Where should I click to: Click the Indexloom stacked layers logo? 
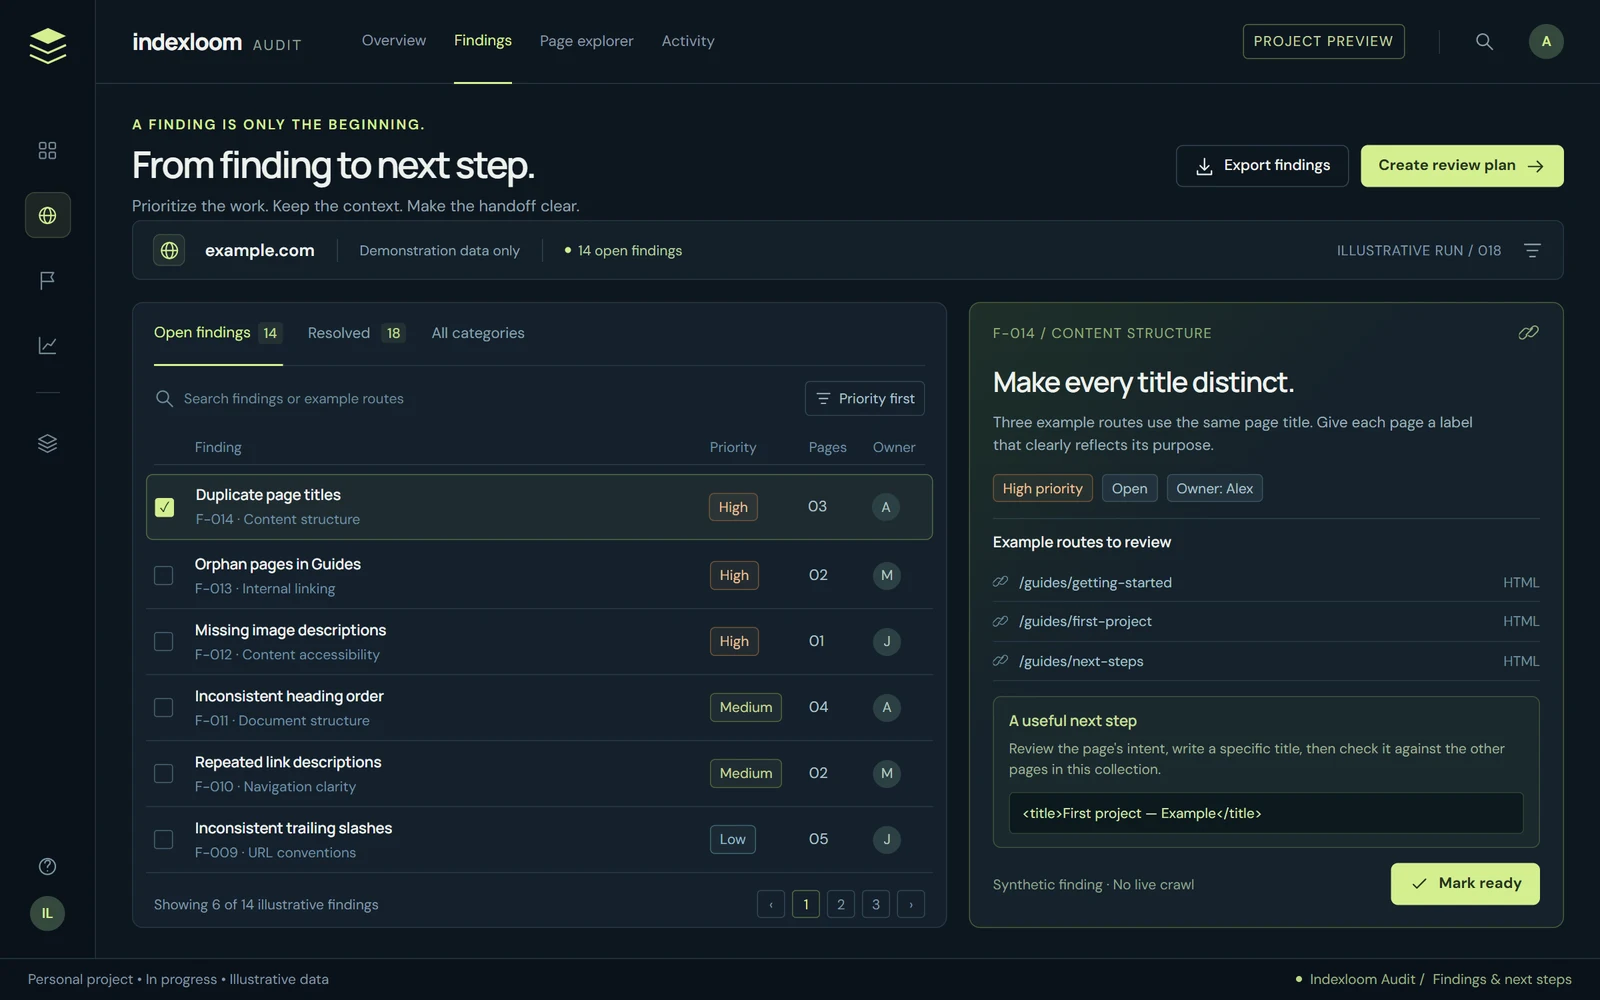(x=47, y=45)
